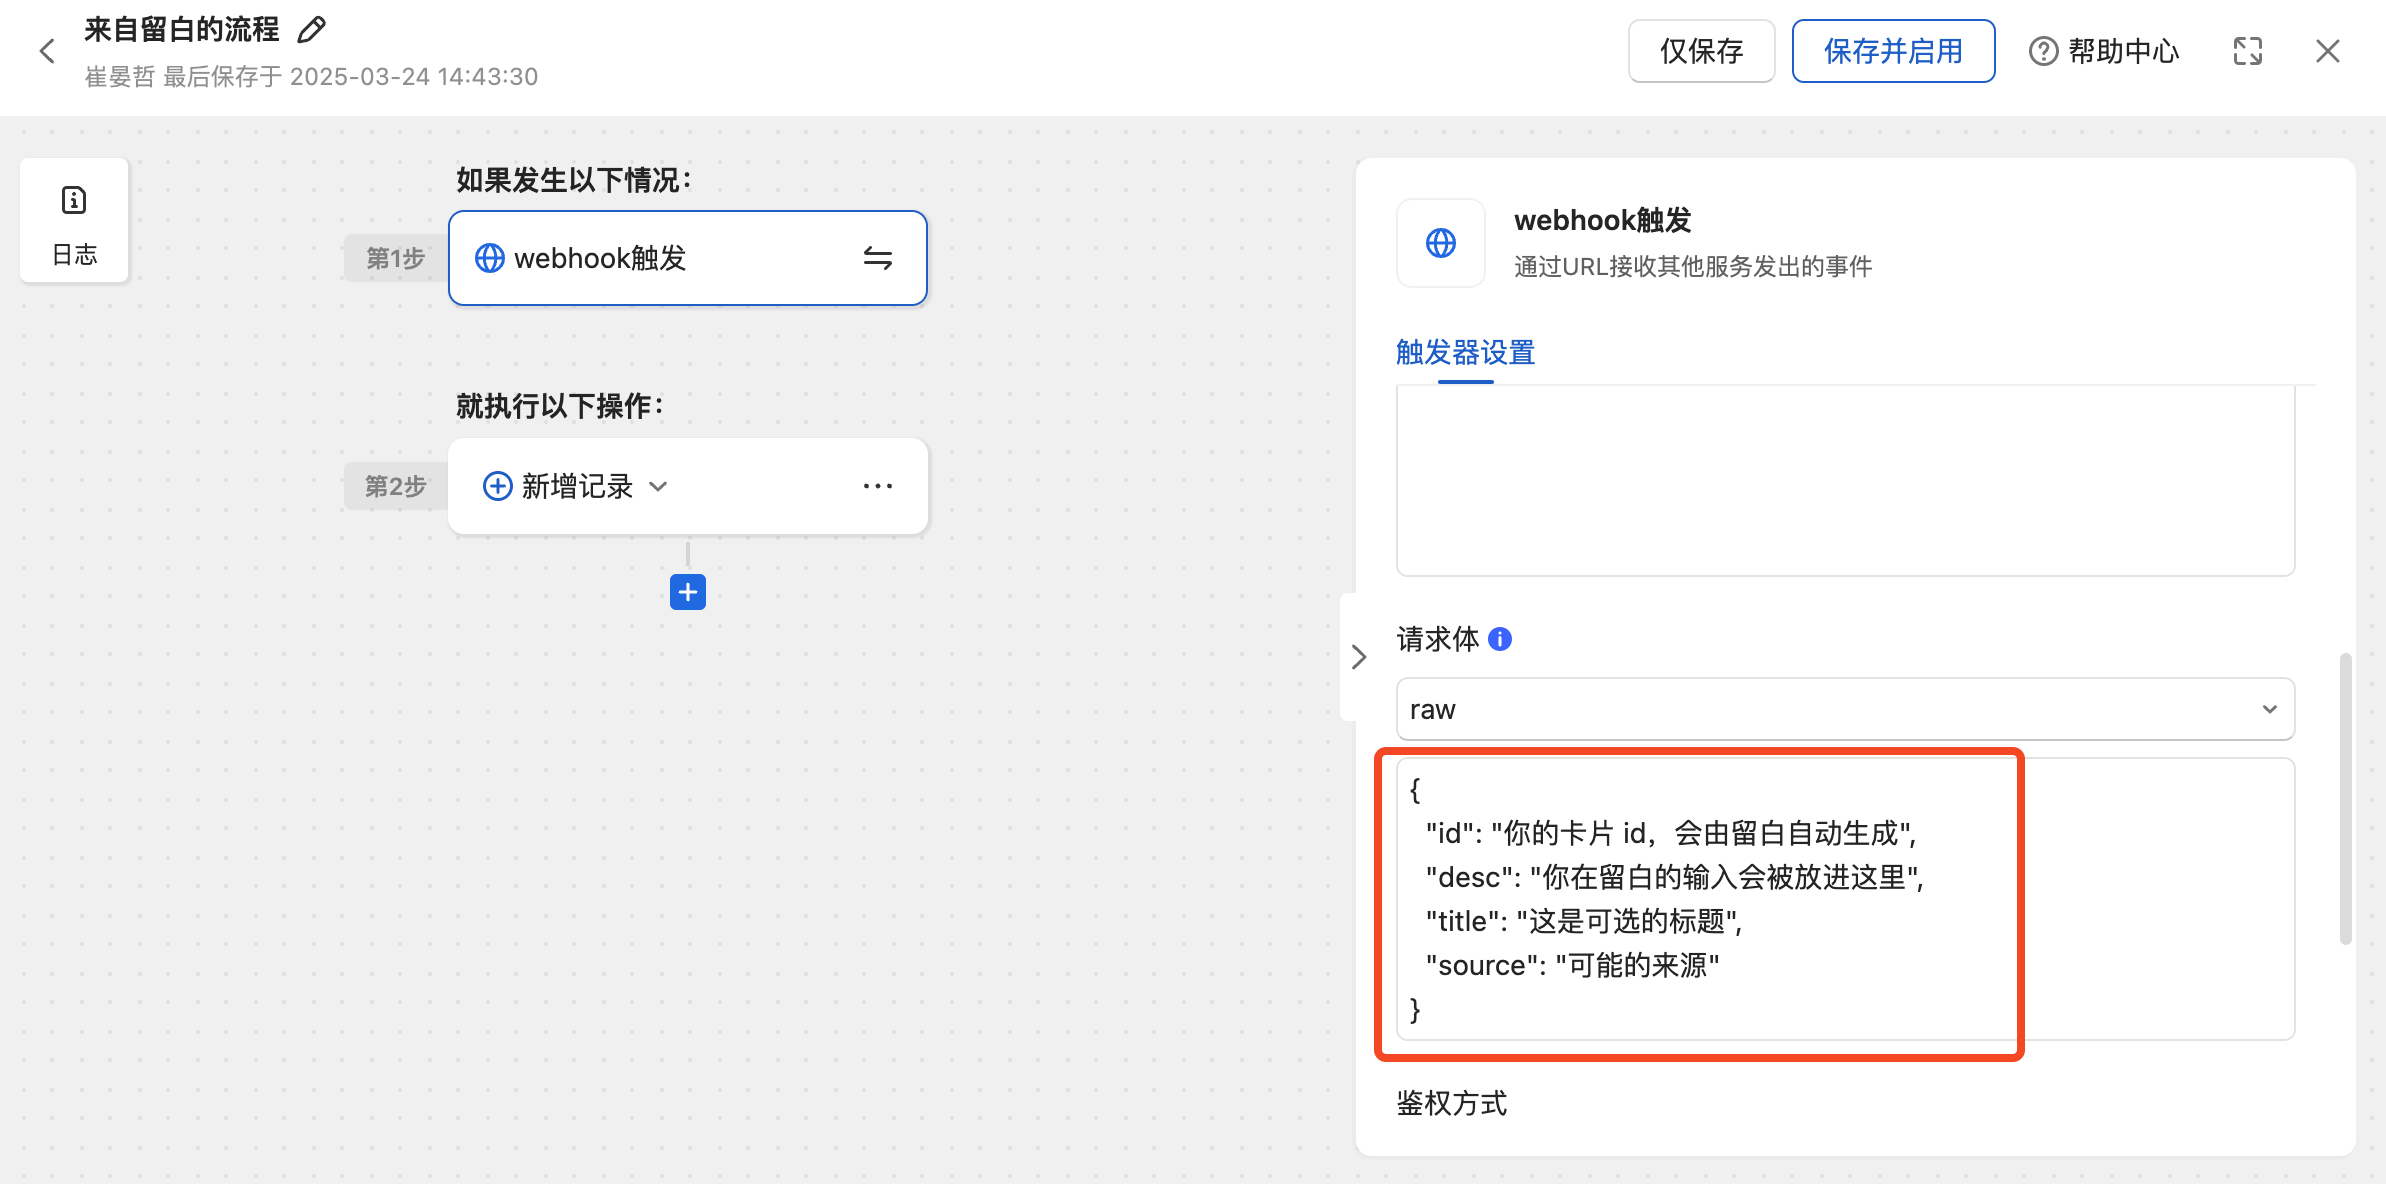Screen dimensions: 2386x1184
Task: Toggle fullscreen with the expand icon
Action: coord(2248,51)
